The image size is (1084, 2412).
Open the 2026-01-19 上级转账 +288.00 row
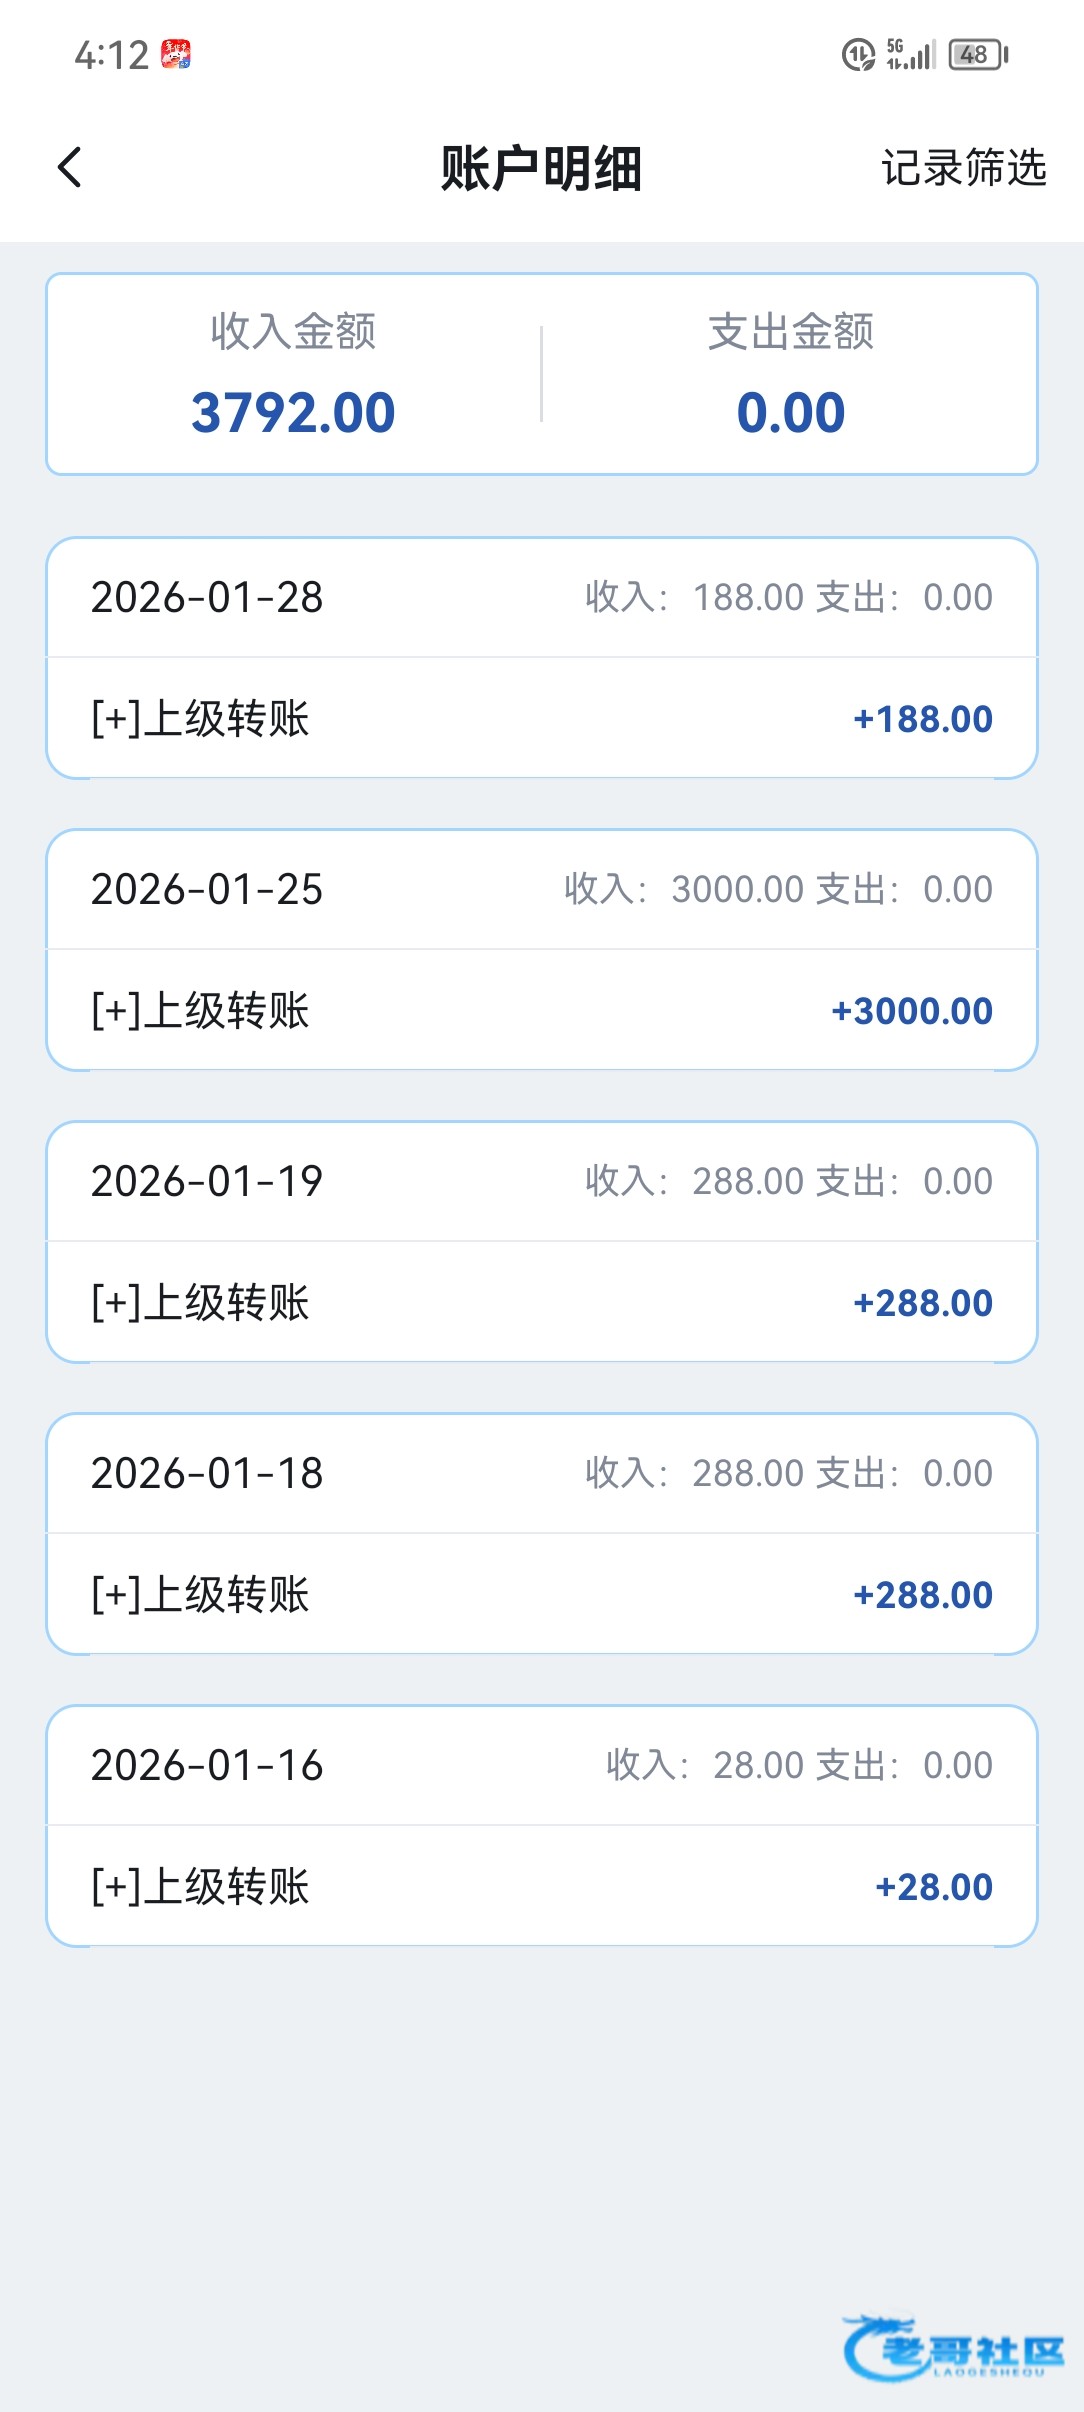point(541,1302)
